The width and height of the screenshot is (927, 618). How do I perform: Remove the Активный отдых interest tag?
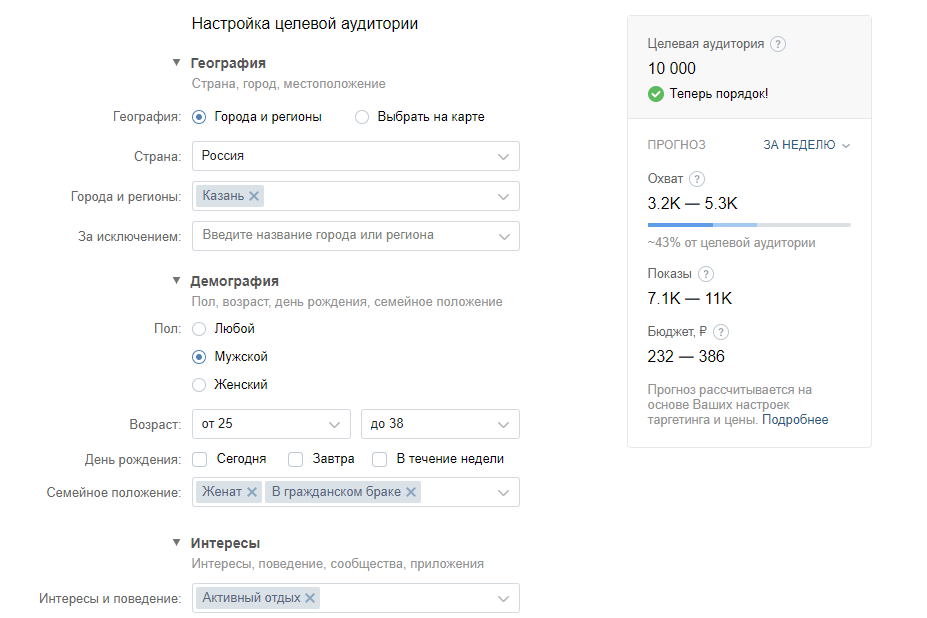[310, 598]
